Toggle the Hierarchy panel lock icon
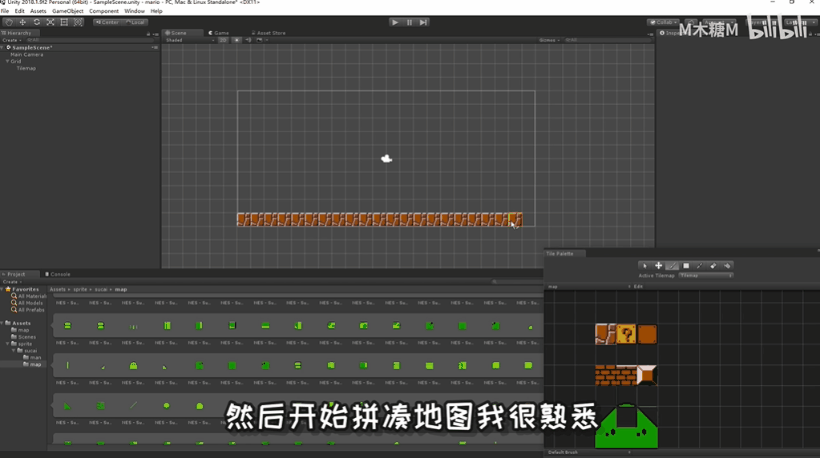This screenshot has height=458, width=820. point(148,34)
